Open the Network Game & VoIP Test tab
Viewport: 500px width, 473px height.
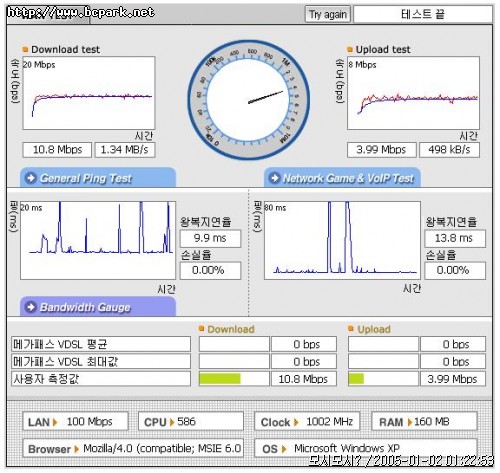pyautogui.click(x=342, y=178)
